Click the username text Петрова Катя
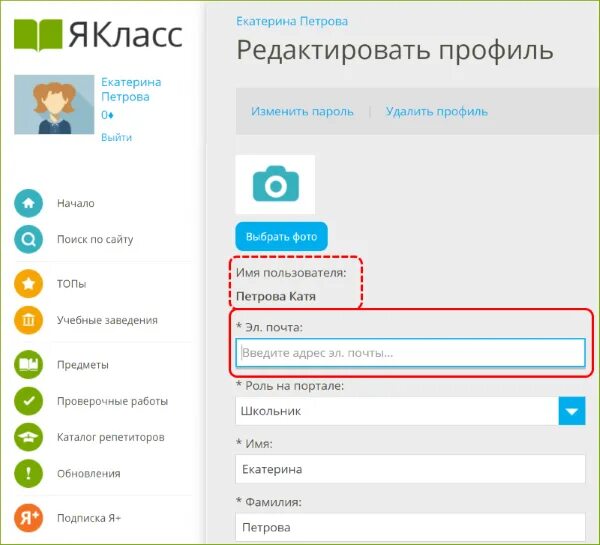The width and height of the screenshot is (600, 545). pos(276,297)
